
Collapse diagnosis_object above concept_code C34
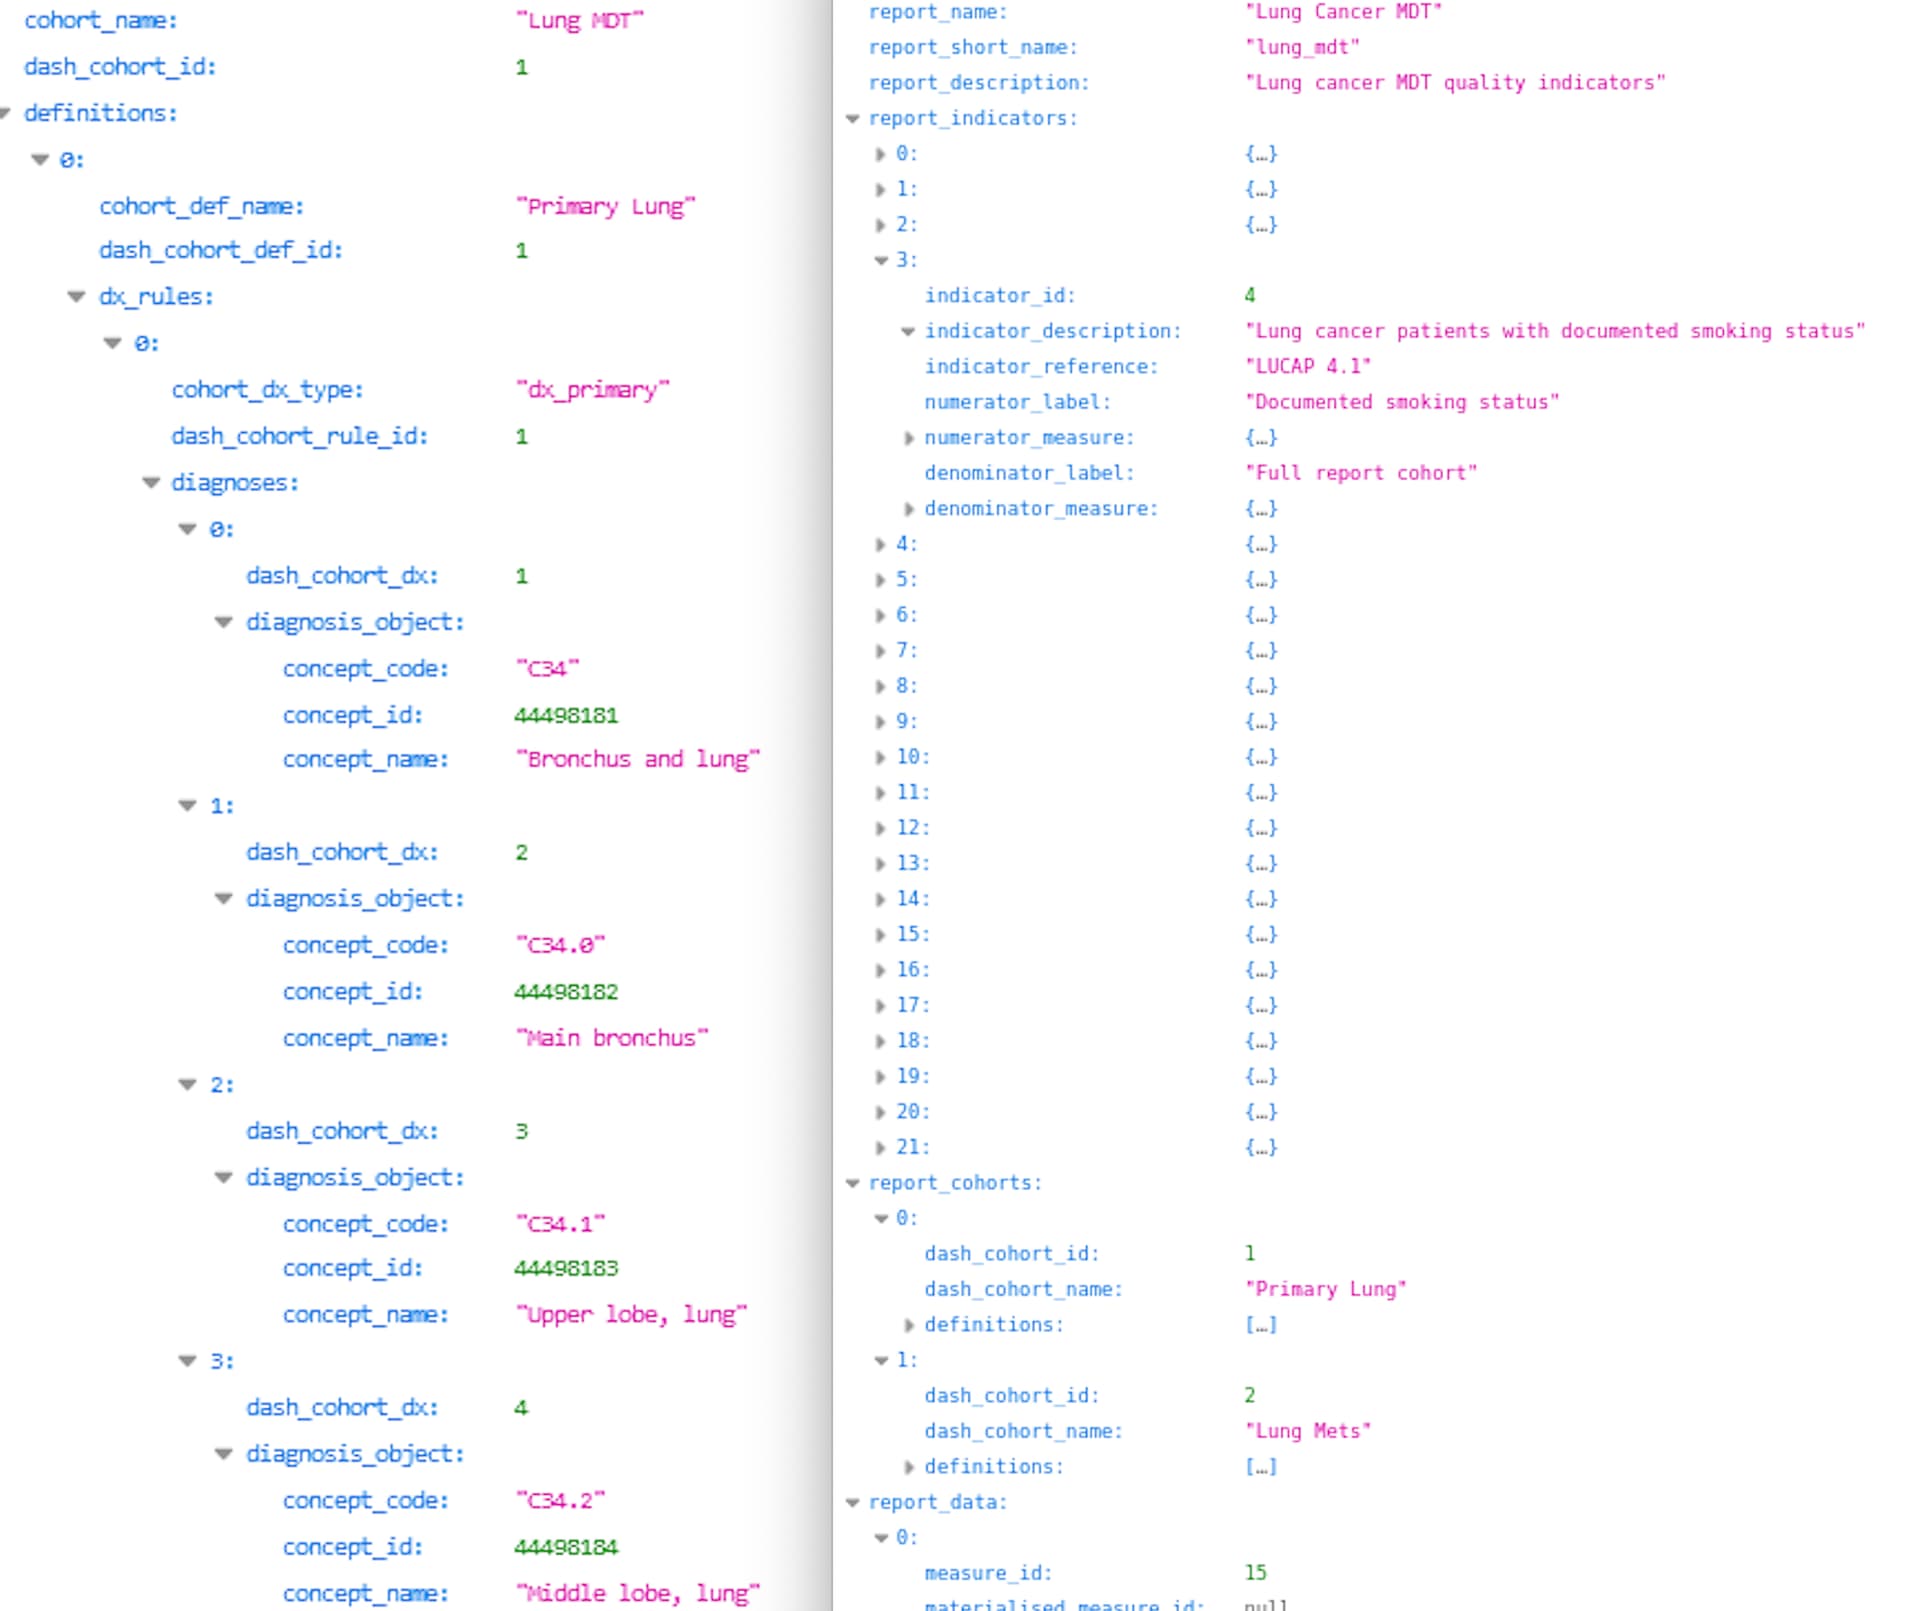click(x=224, y=622)
